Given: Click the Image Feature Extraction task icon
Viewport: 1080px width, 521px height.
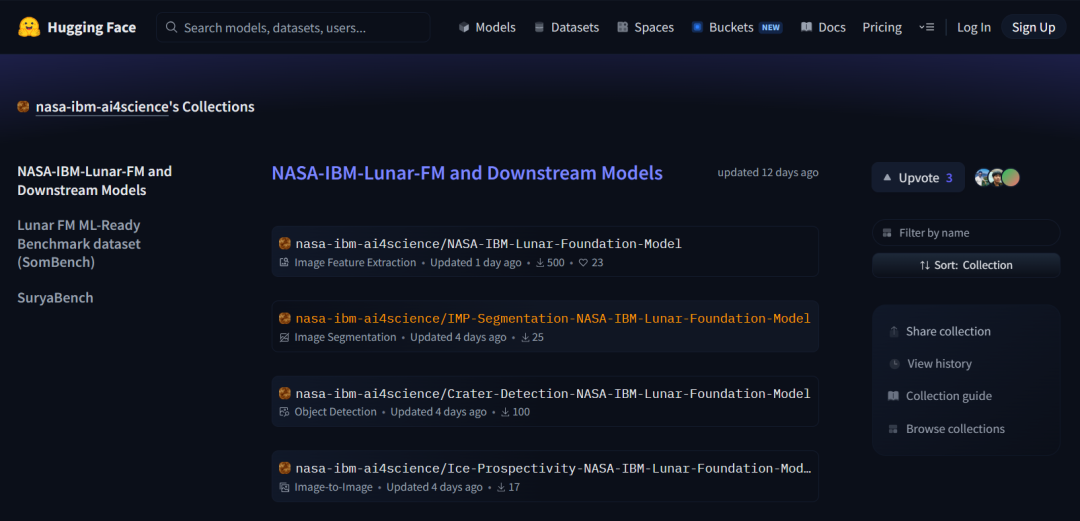Looking at the screenshot, I should pos(284,263).
